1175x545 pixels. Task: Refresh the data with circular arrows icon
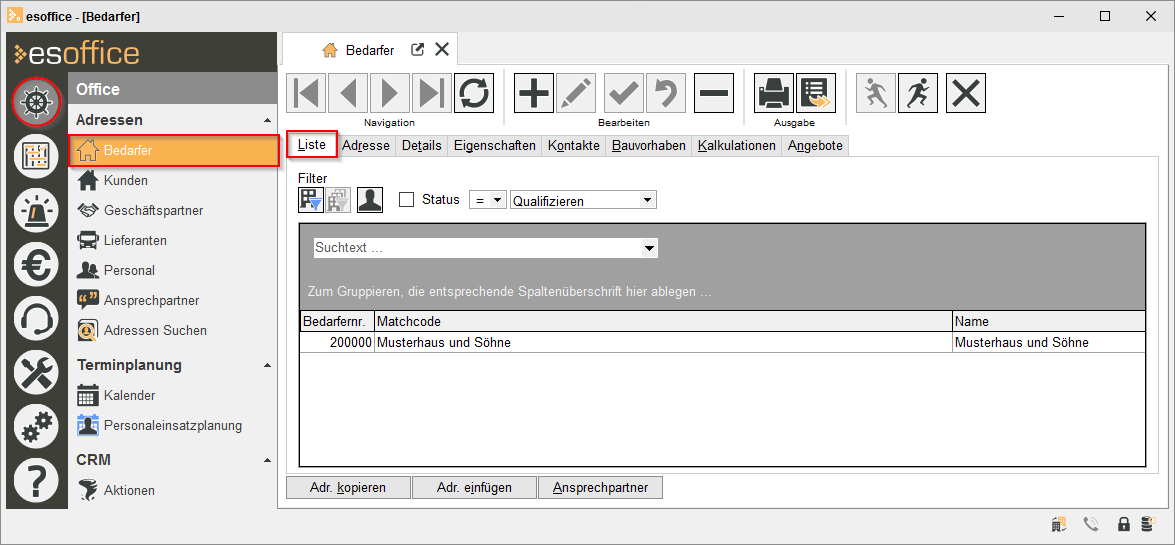(474, 94)
